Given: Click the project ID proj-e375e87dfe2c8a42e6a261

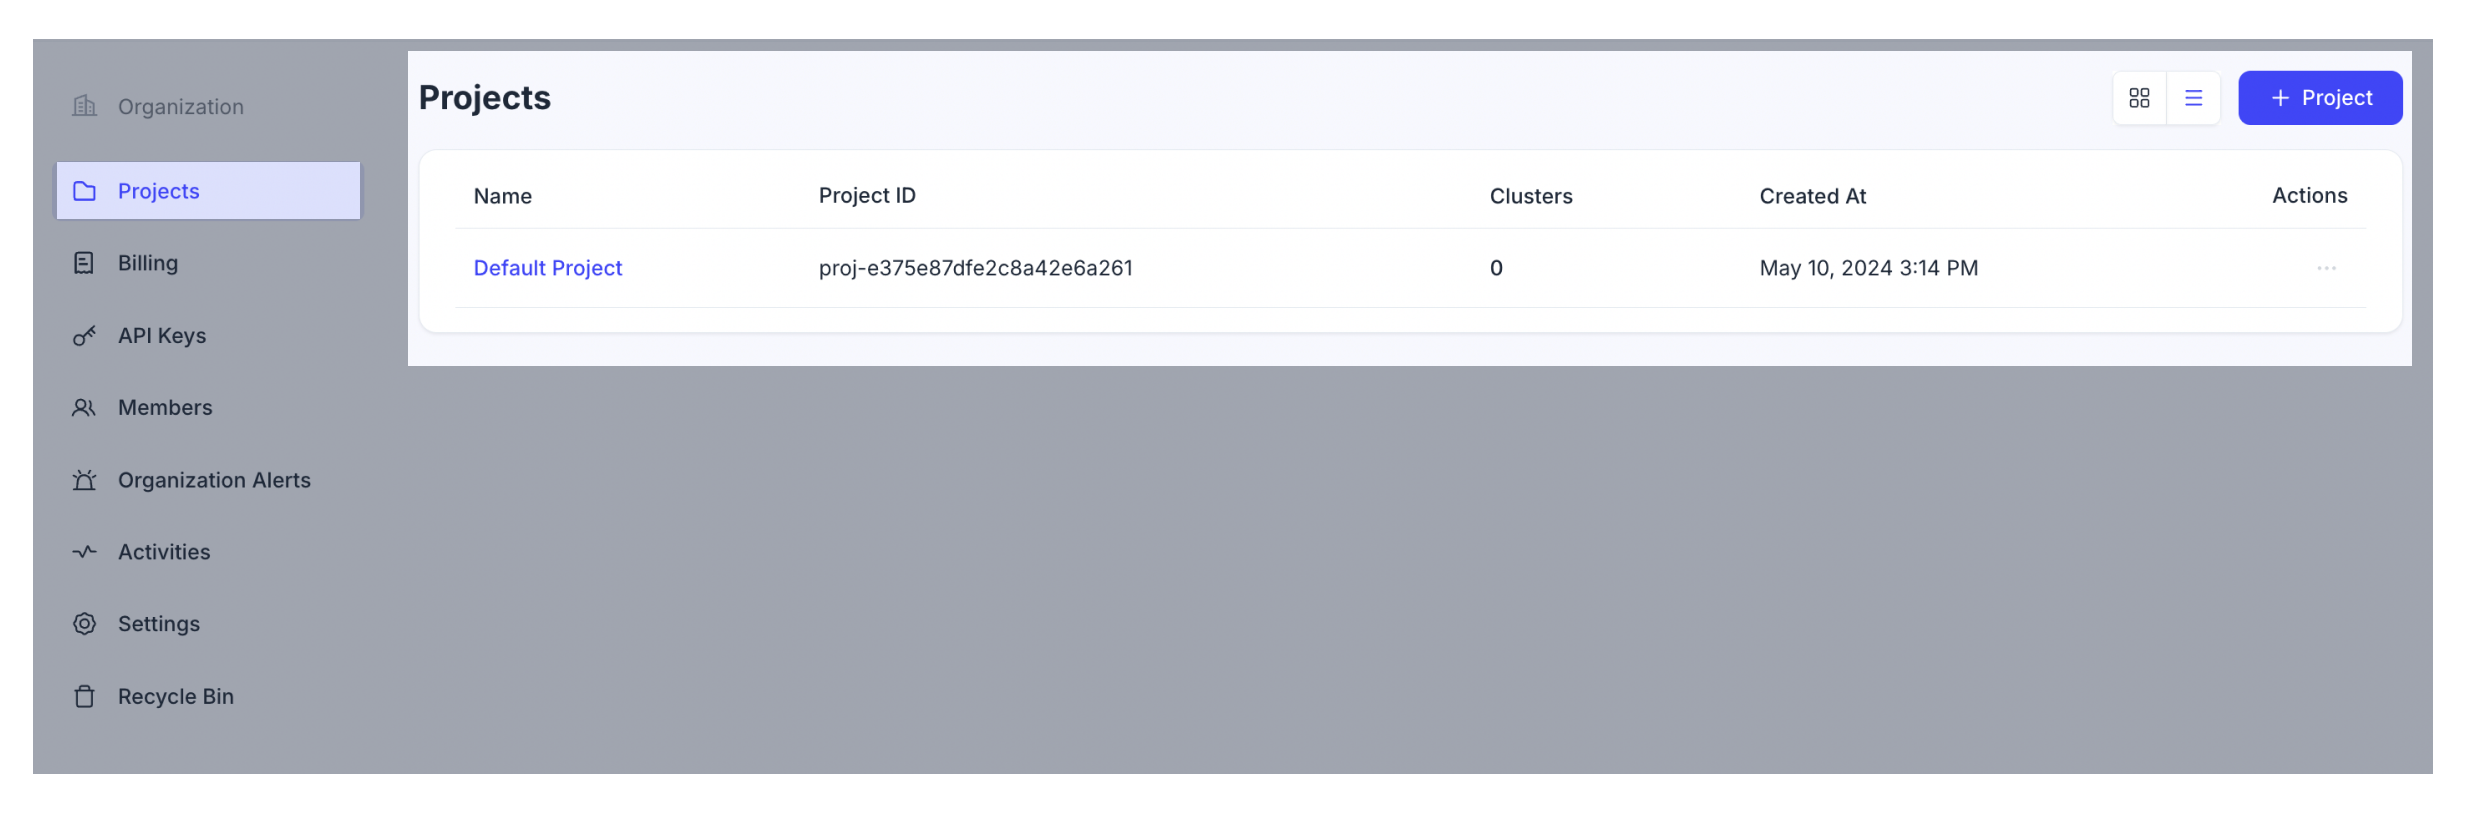Looking at the screenshot, I should tap(975, 267).
